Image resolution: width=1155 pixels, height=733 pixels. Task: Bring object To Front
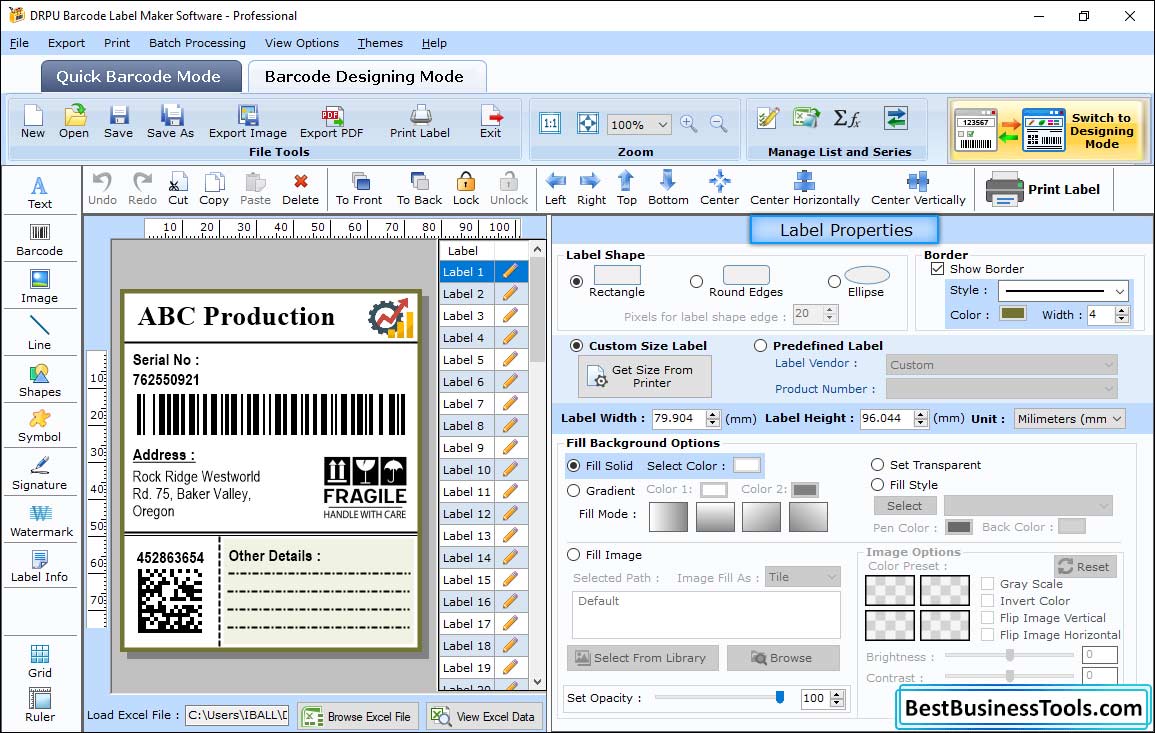359,189
